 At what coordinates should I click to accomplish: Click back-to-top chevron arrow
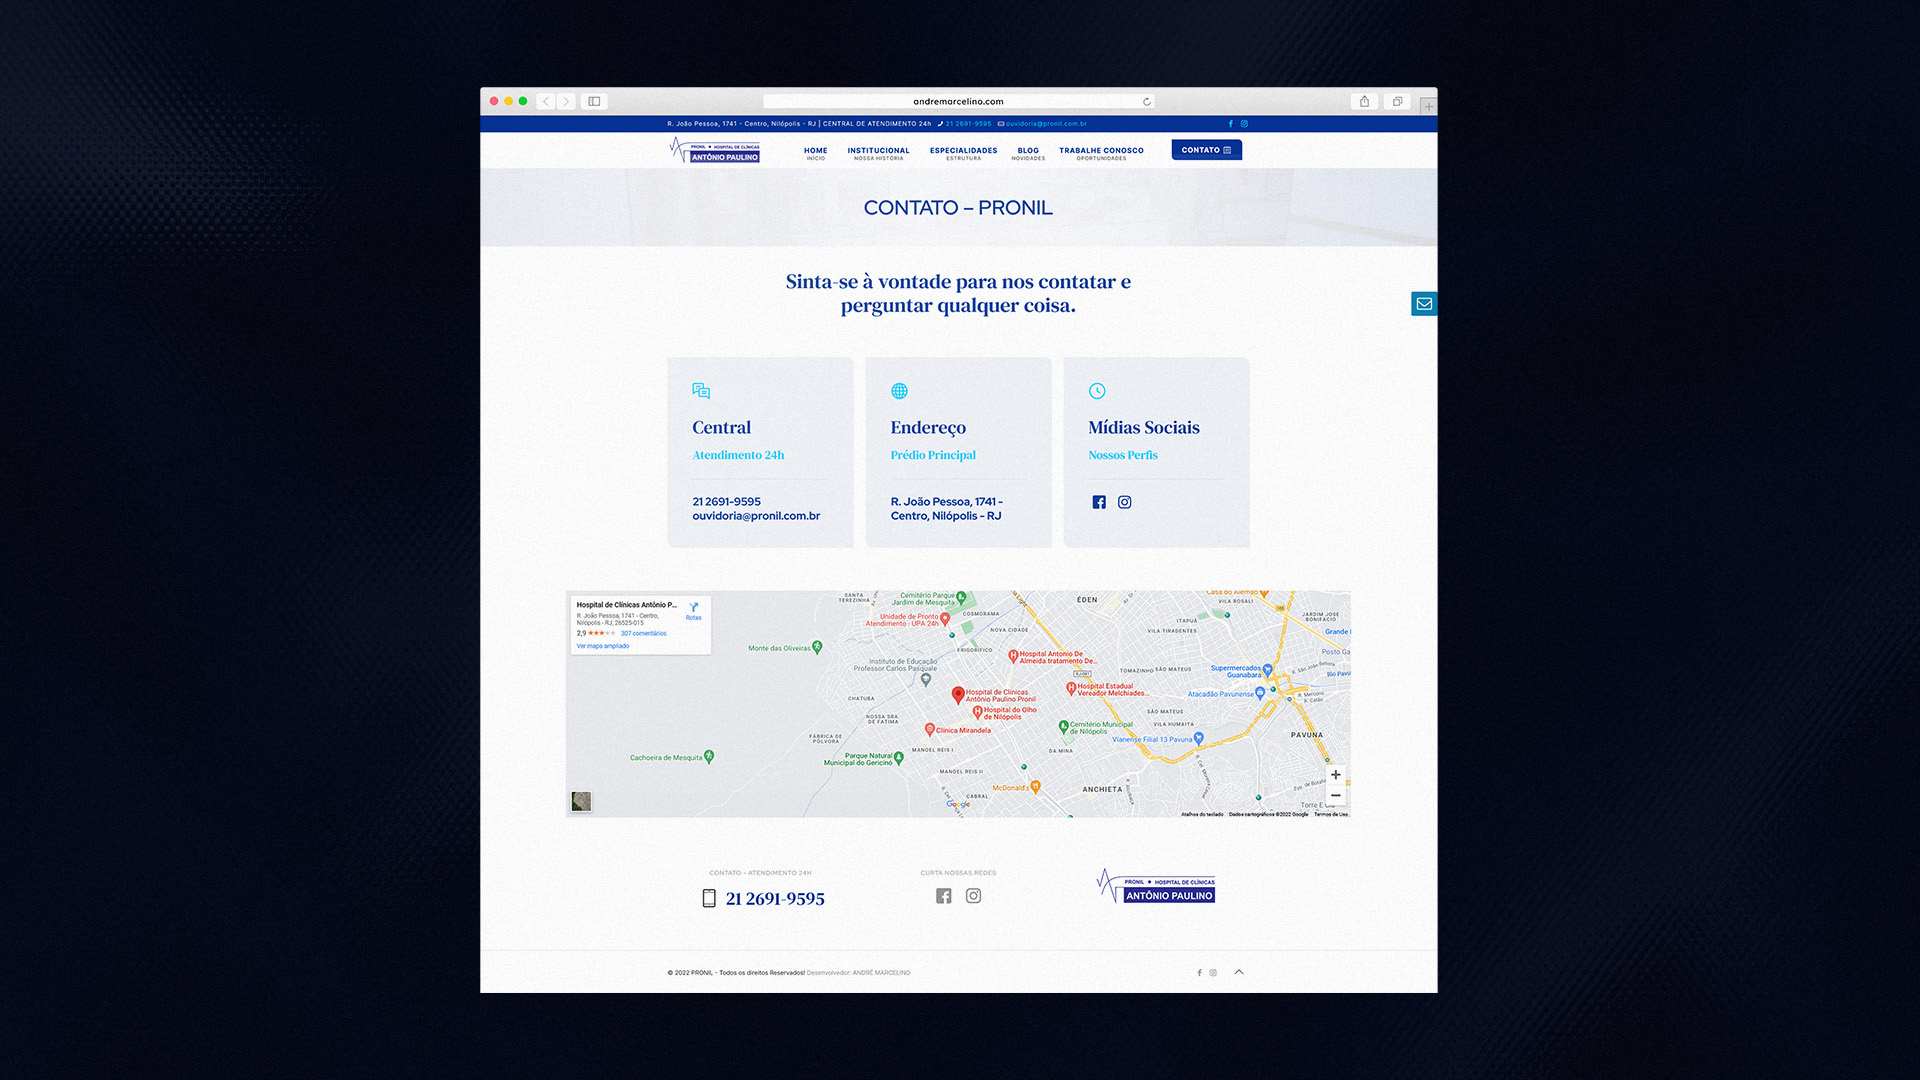pos(1239,972)
